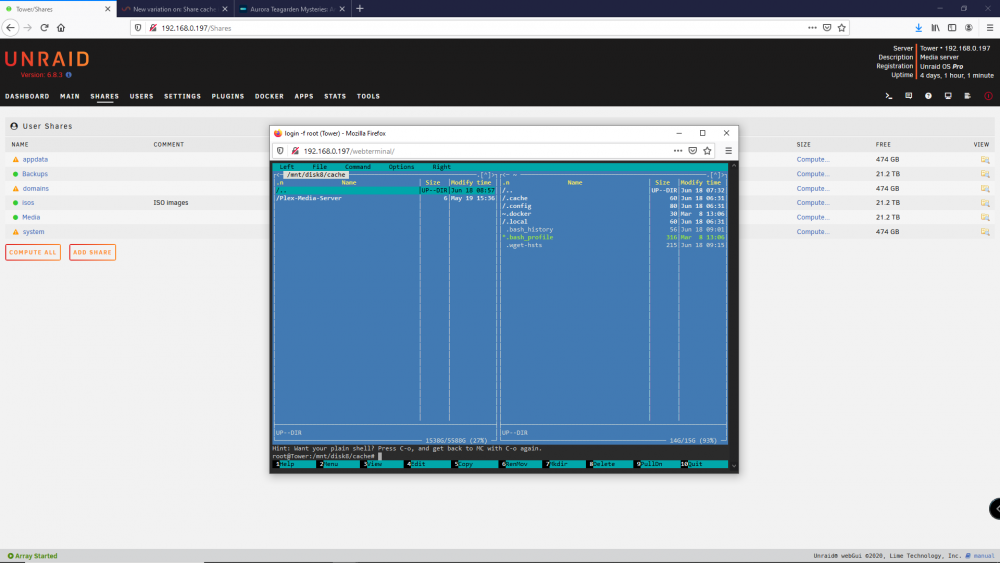The height and width of the screenshot is (563, 1000).
Task: Open the TOOLS menu
Action: [x=368, y=96]
